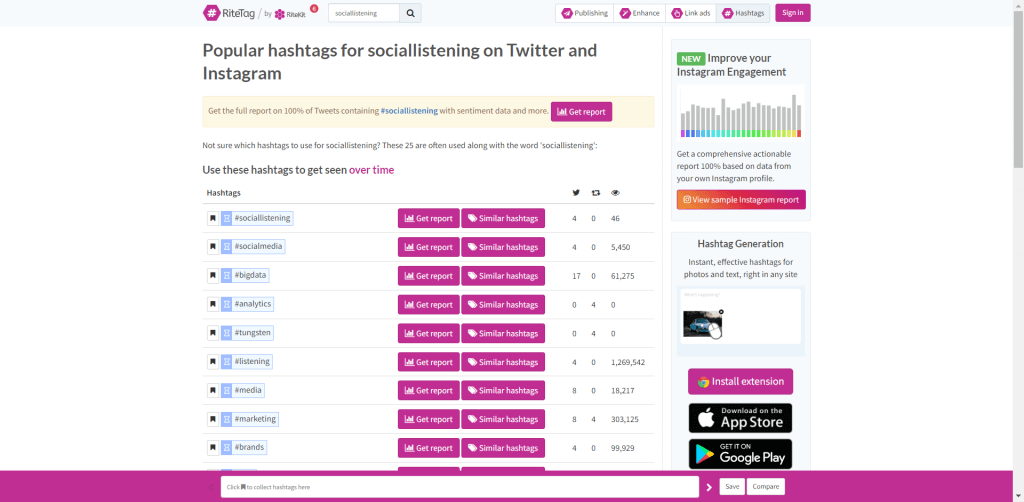Click the hashtag collection input field
Screen dimensions: 1024x502
coord(459,487)
